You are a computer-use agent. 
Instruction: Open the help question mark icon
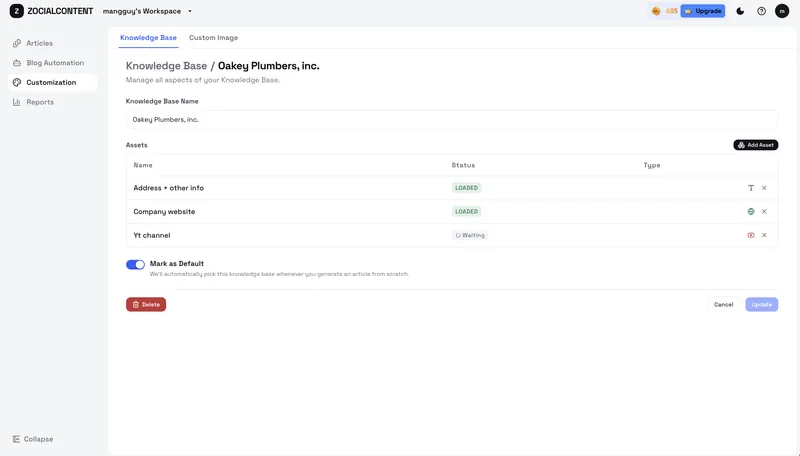(x=761, y=11)
